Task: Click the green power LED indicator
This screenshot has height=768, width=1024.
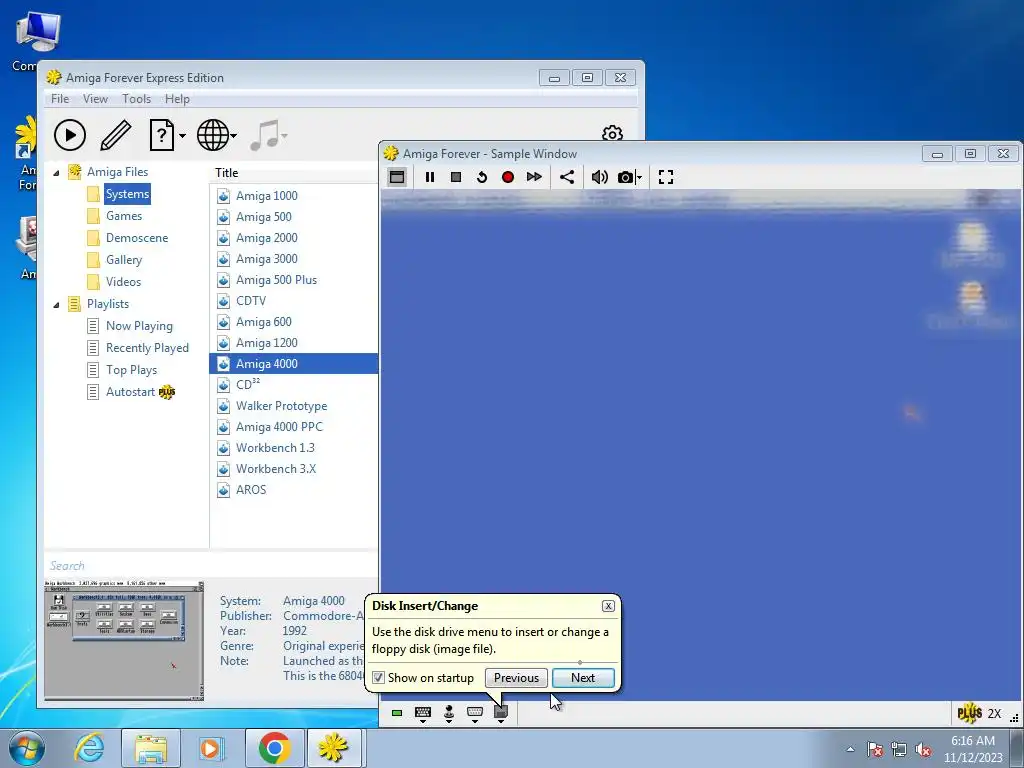Action: tap(396, 712)
